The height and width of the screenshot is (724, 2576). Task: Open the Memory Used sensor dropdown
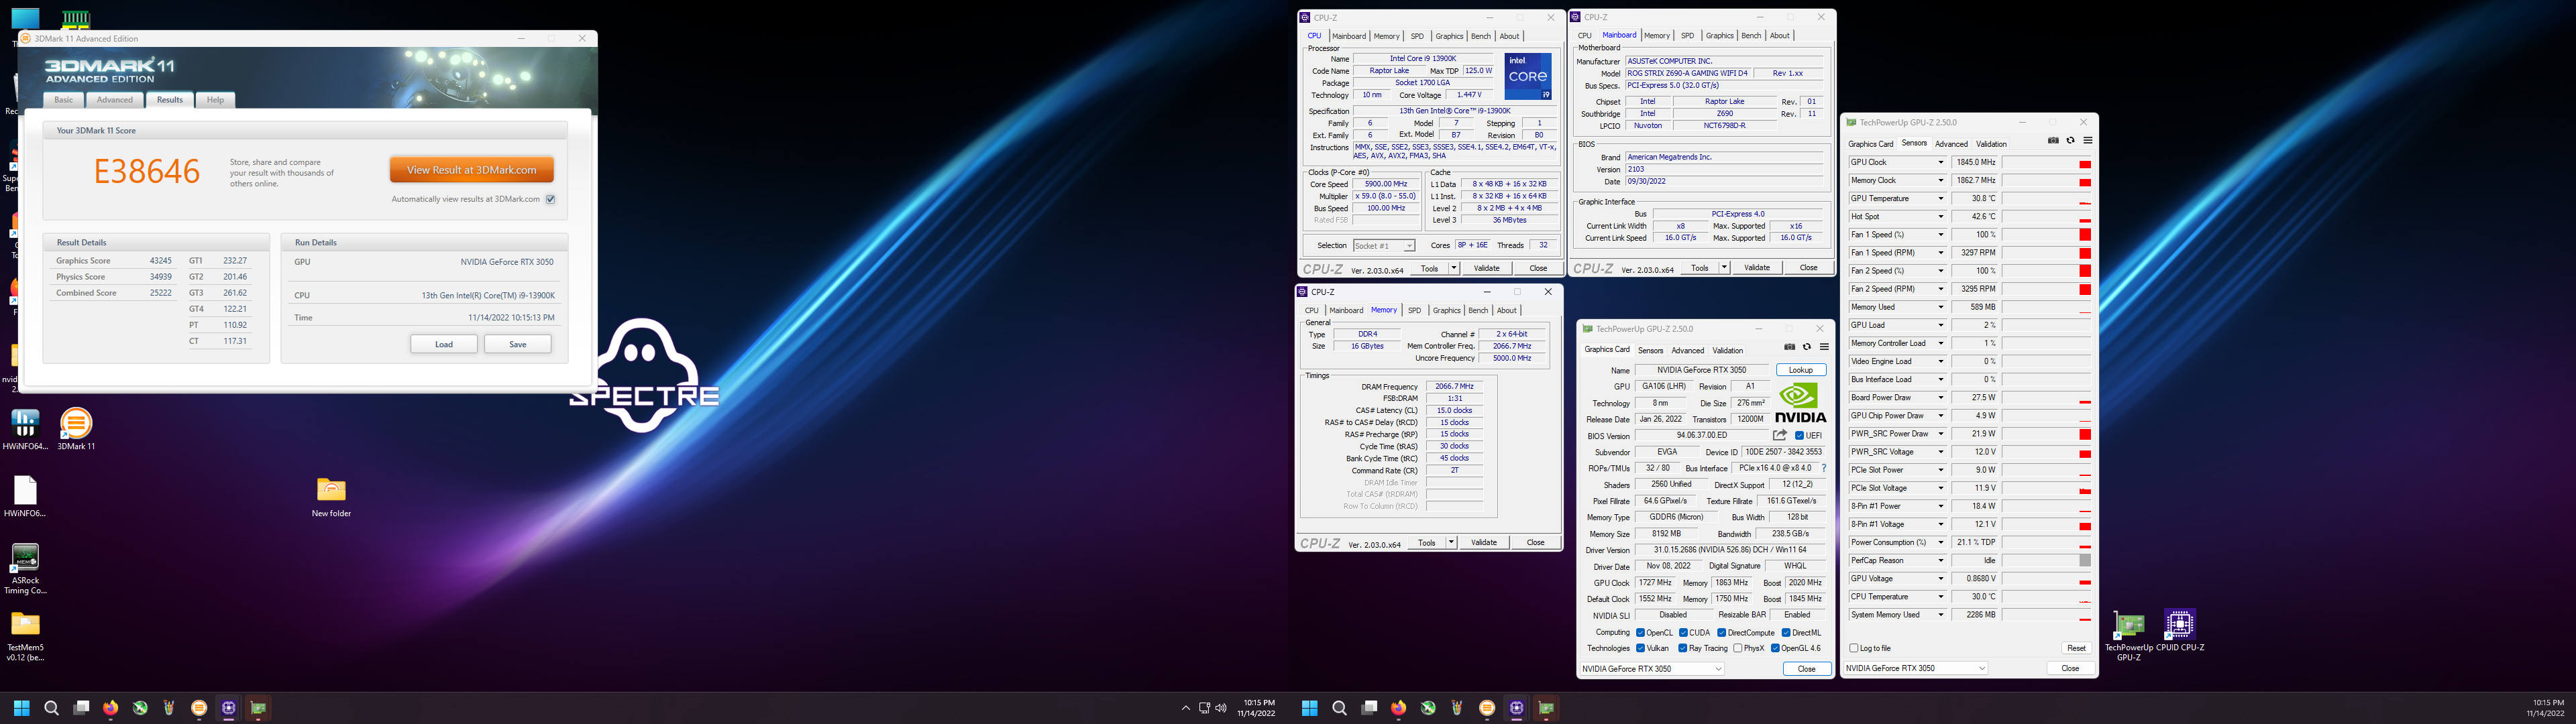(x=1941, y=307)
